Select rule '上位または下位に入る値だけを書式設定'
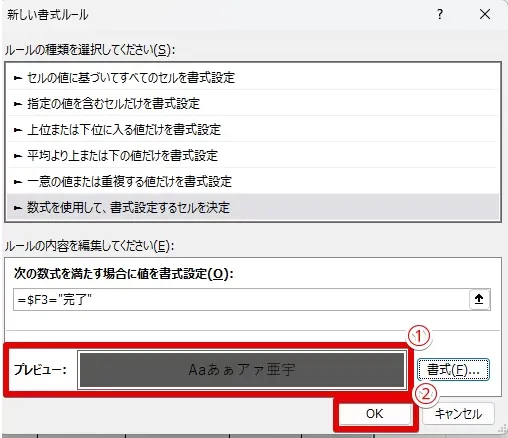This screenshot has height=438, width=508. [253, 130]
